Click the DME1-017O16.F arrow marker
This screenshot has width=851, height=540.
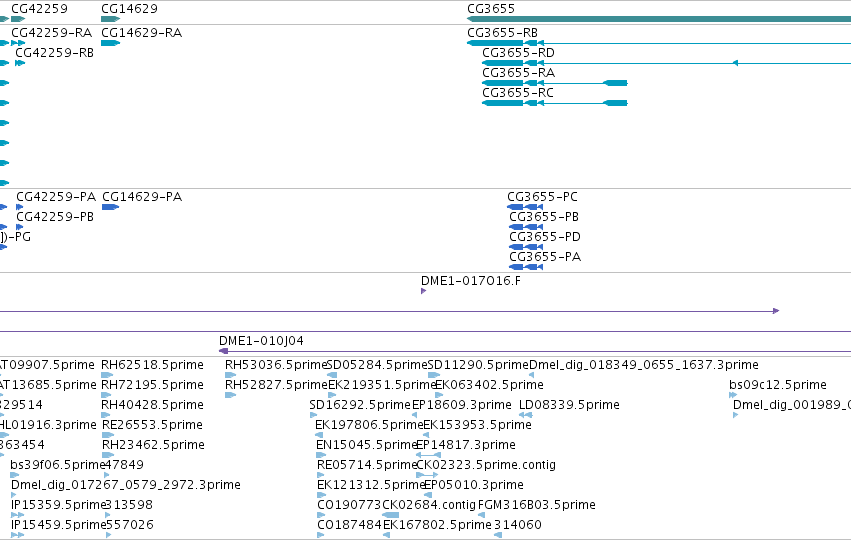coord(423,291)
